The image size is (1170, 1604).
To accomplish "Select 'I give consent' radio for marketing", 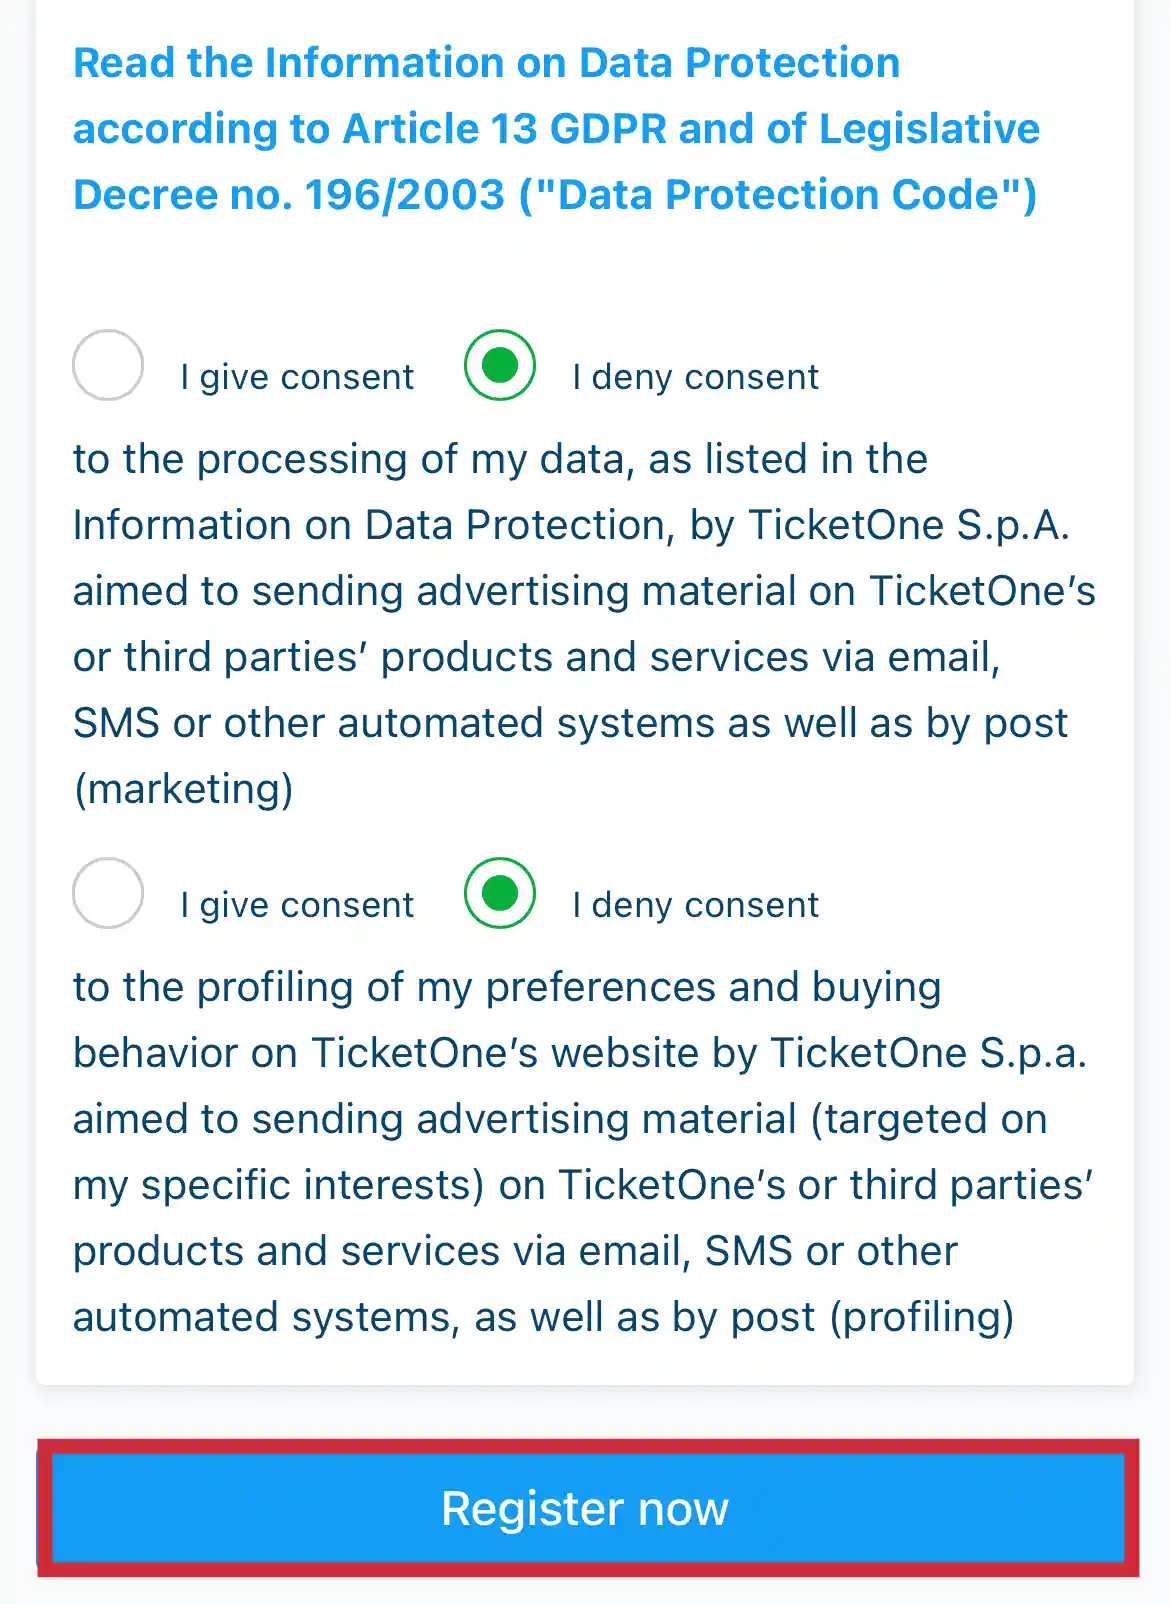I will click(108, 365).
